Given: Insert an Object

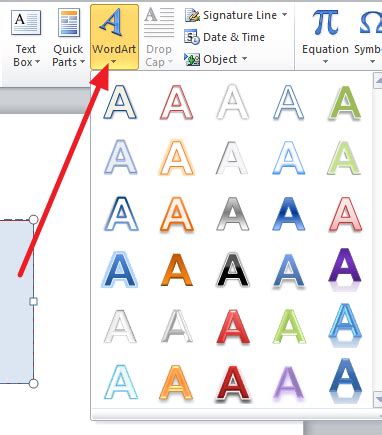Looking at the screenshot, I should 216,59.
